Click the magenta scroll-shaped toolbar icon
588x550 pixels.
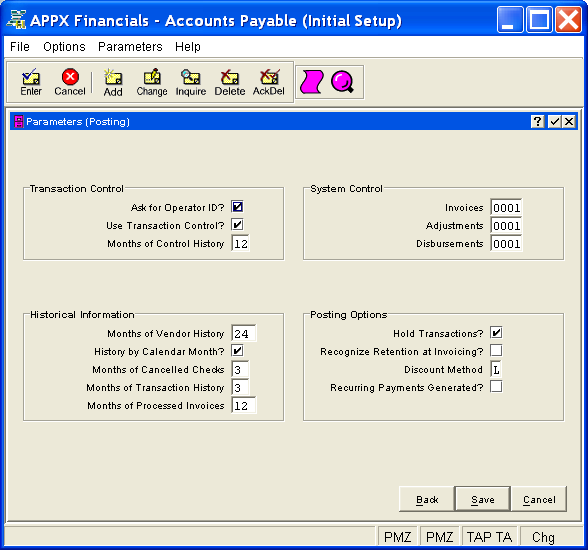tap(311, 82)
